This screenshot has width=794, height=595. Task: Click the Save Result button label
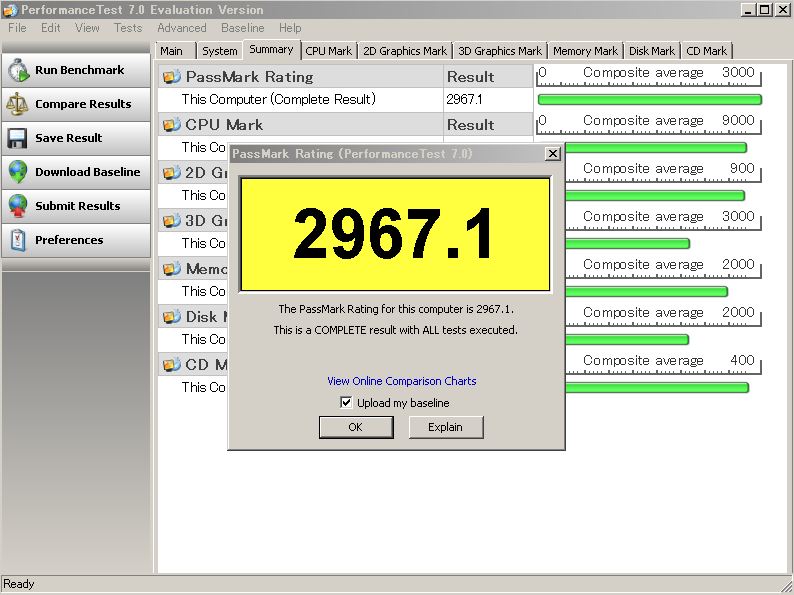point(68,138)
